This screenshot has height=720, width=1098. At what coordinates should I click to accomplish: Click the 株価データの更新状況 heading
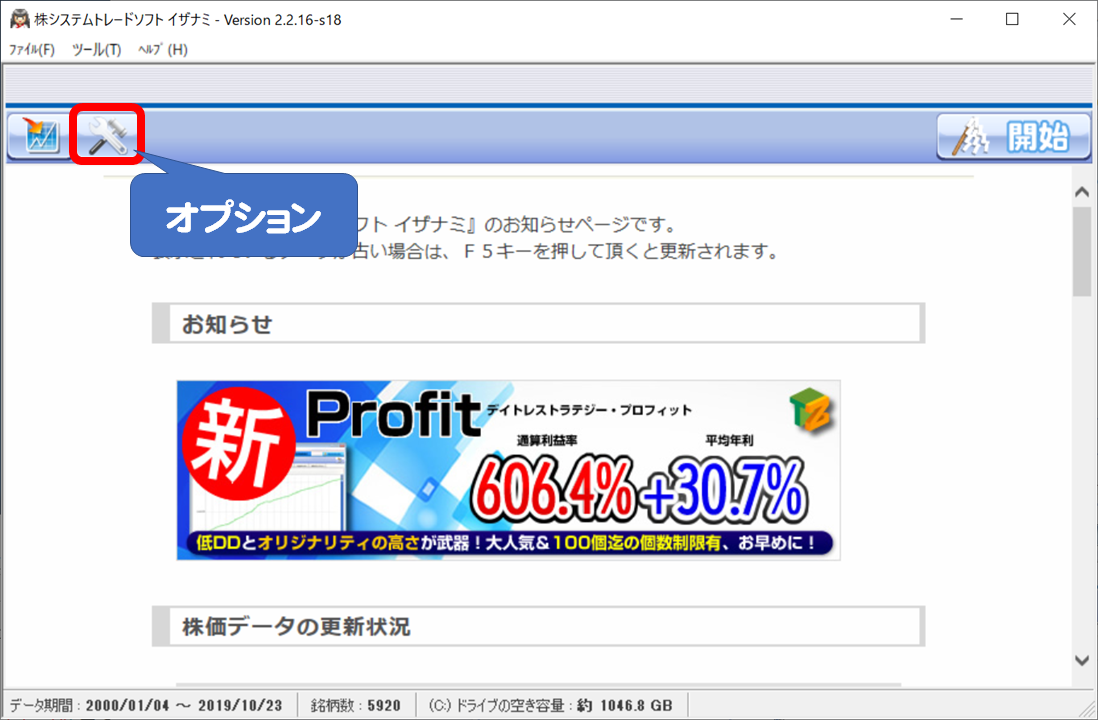[538, 626]
